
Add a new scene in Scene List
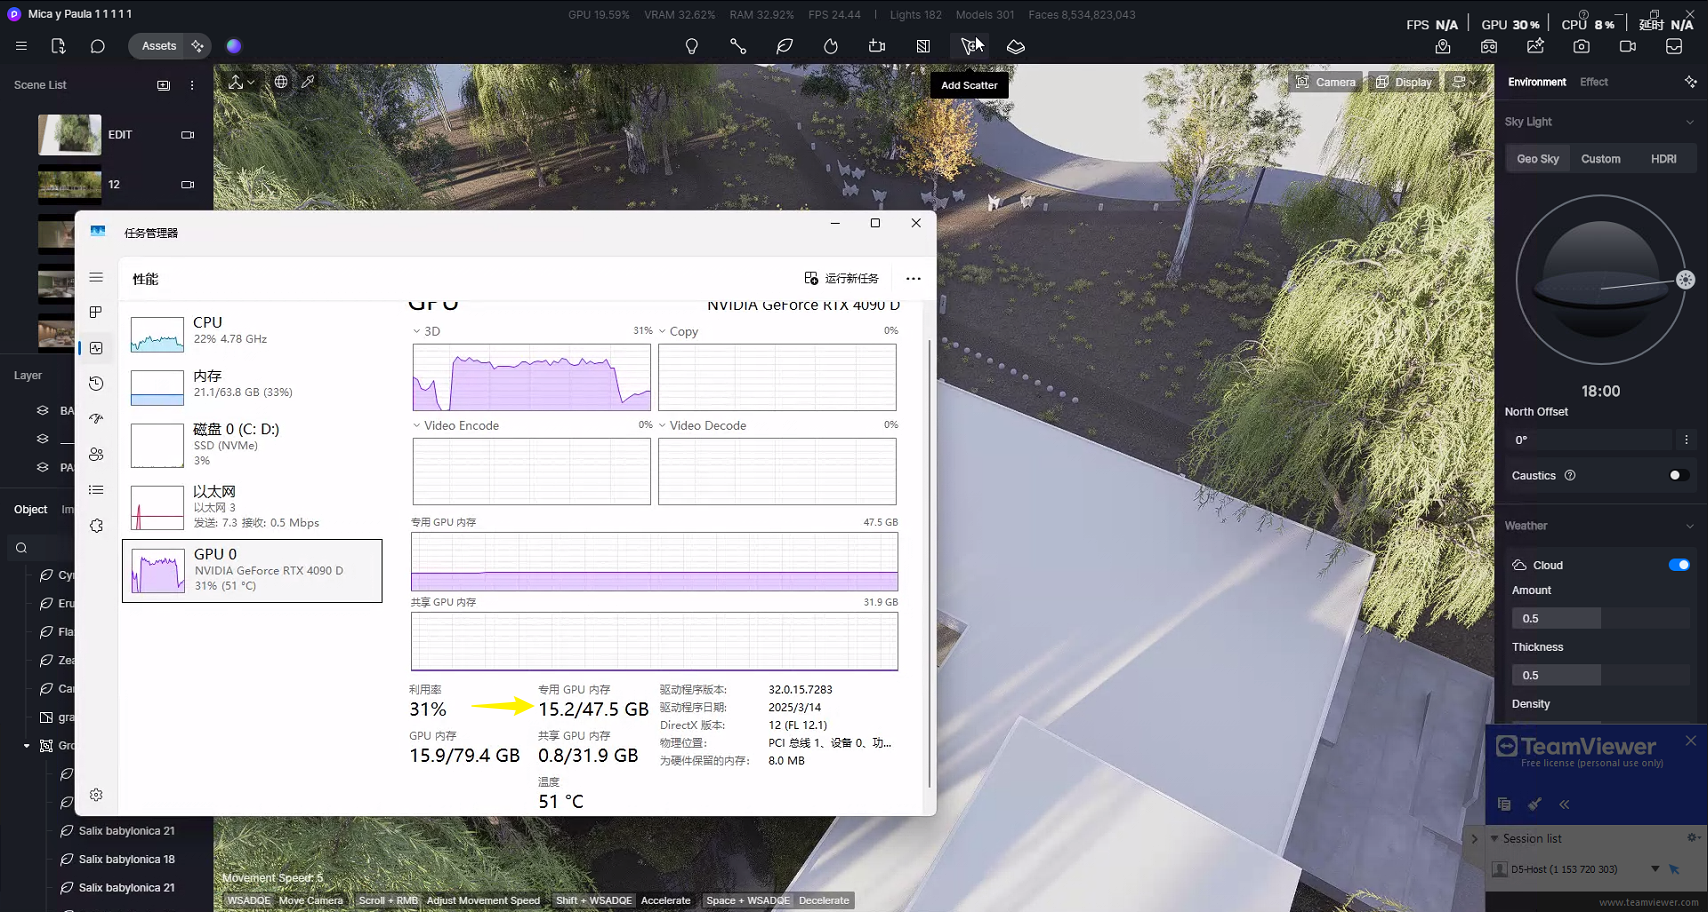[164, 85]
